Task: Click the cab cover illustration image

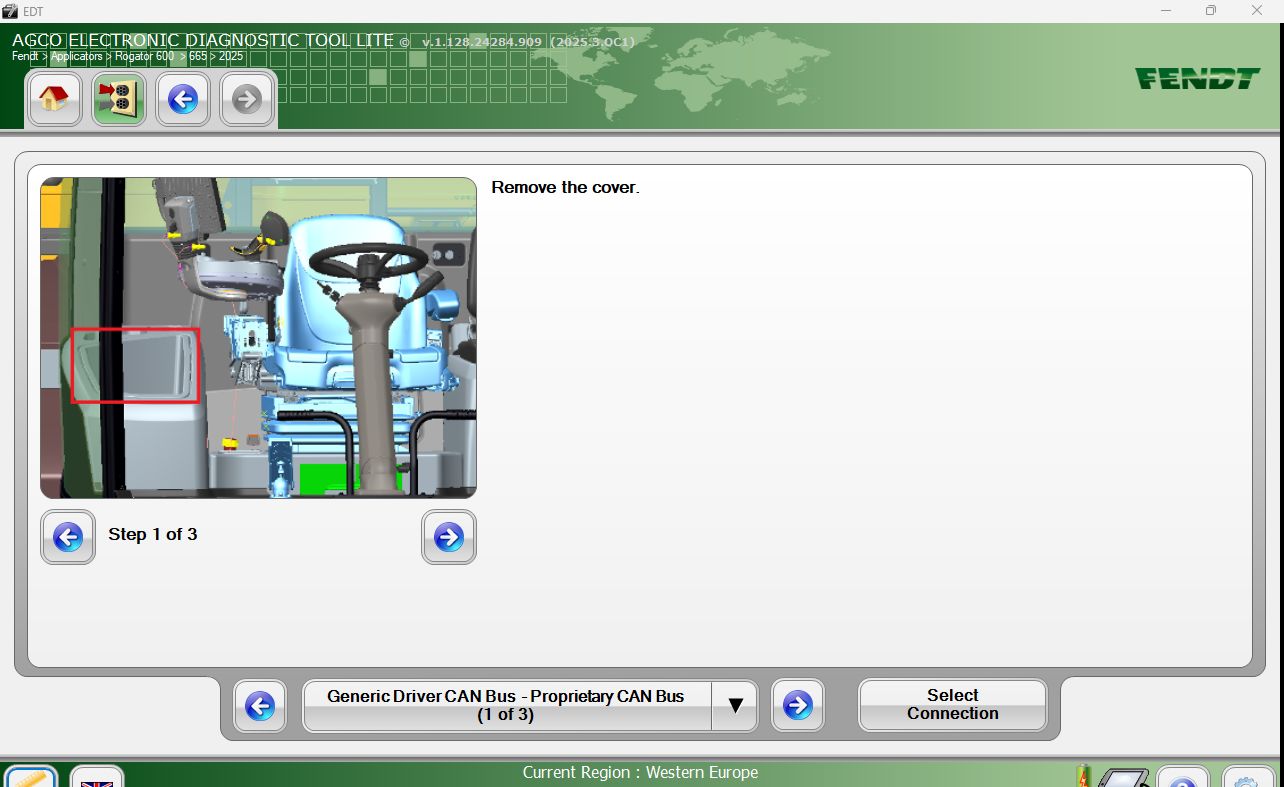Action: [x=258, y=338]
